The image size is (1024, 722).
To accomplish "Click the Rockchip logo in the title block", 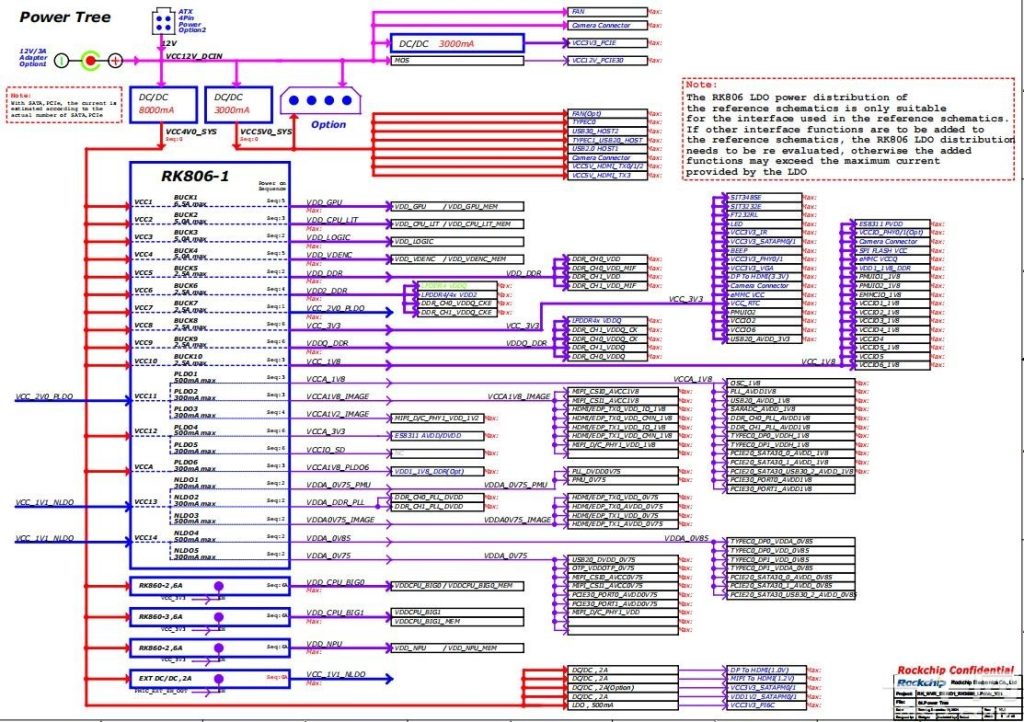I will click(921, 683).
